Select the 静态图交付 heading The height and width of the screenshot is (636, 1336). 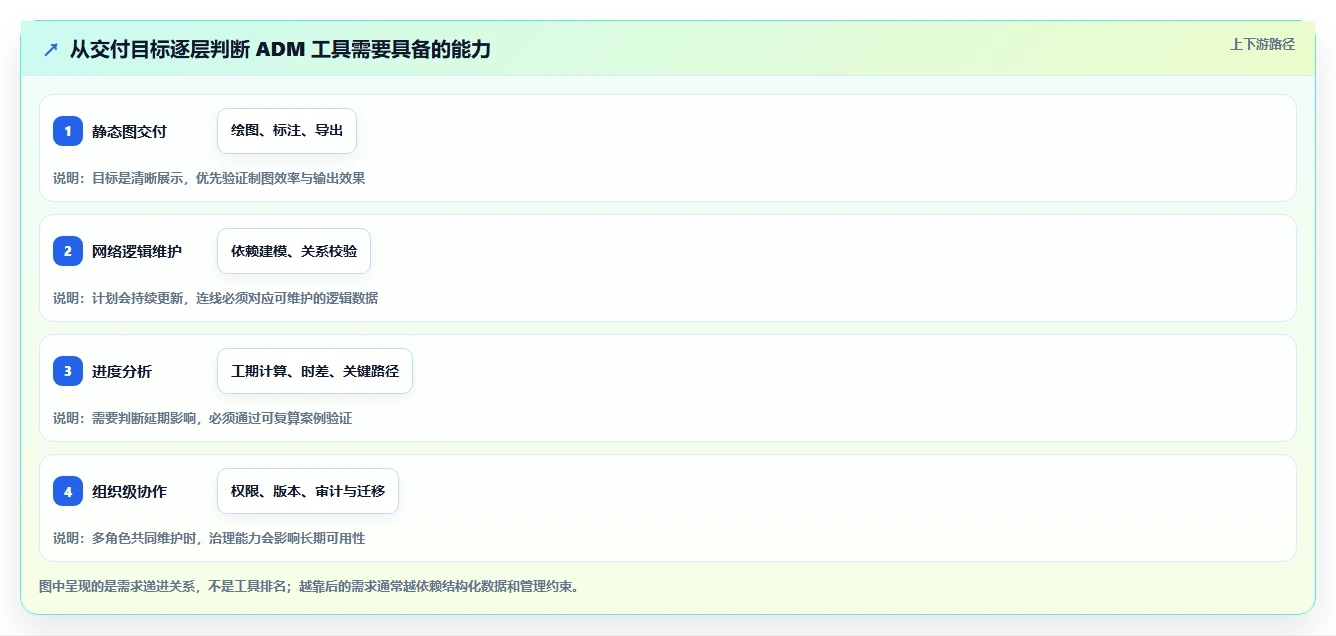[x=129, y=131]
